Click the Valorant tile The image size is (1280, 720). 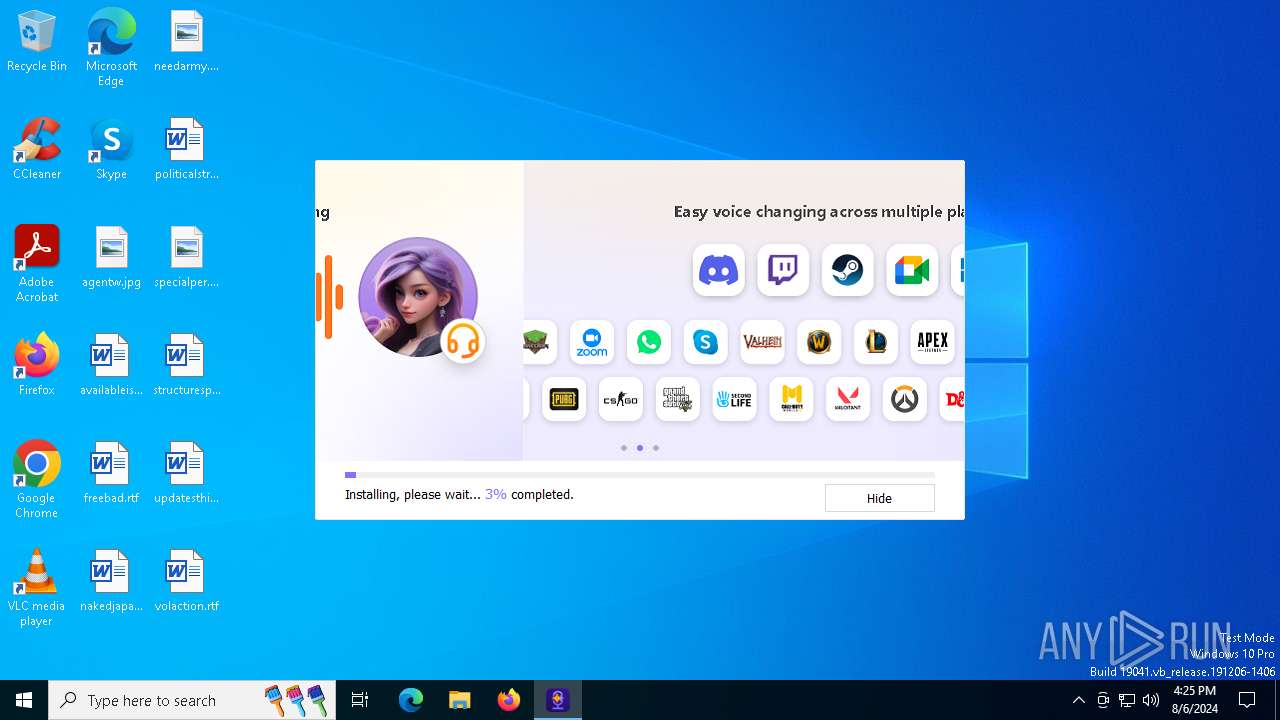click(x=848, y=400)
